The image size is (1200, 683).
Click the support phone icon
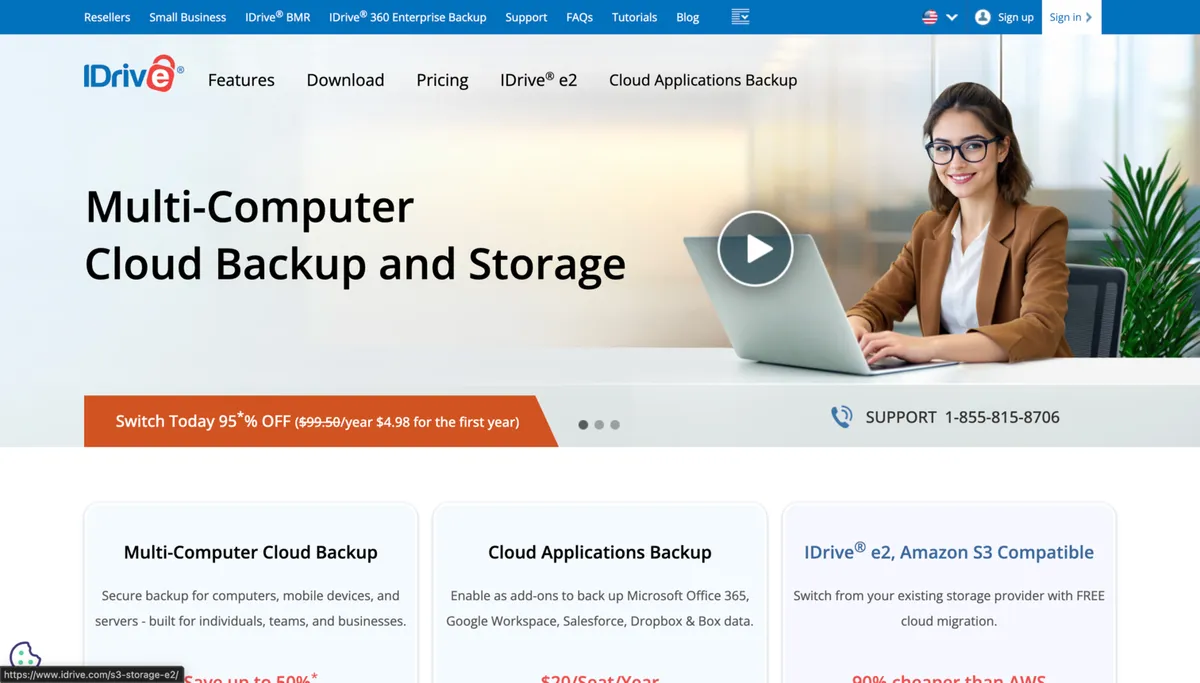pyautogui.click(x=842, y=417)
